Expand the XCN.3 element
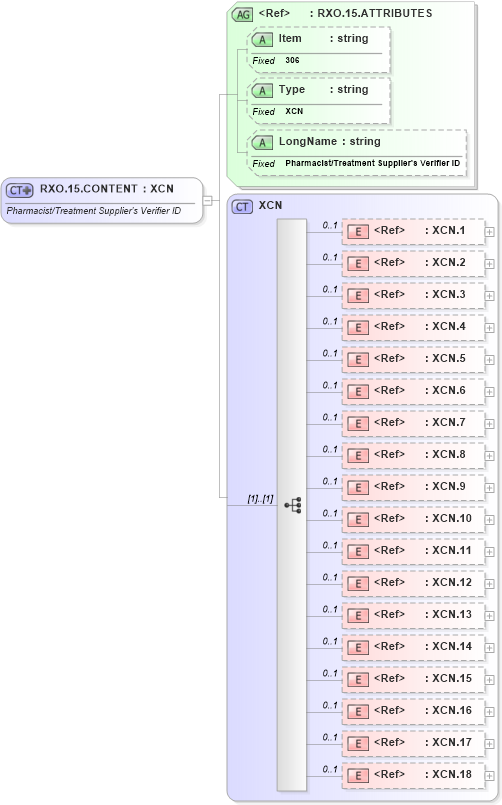Screen dimensions: 502x805 489,296
